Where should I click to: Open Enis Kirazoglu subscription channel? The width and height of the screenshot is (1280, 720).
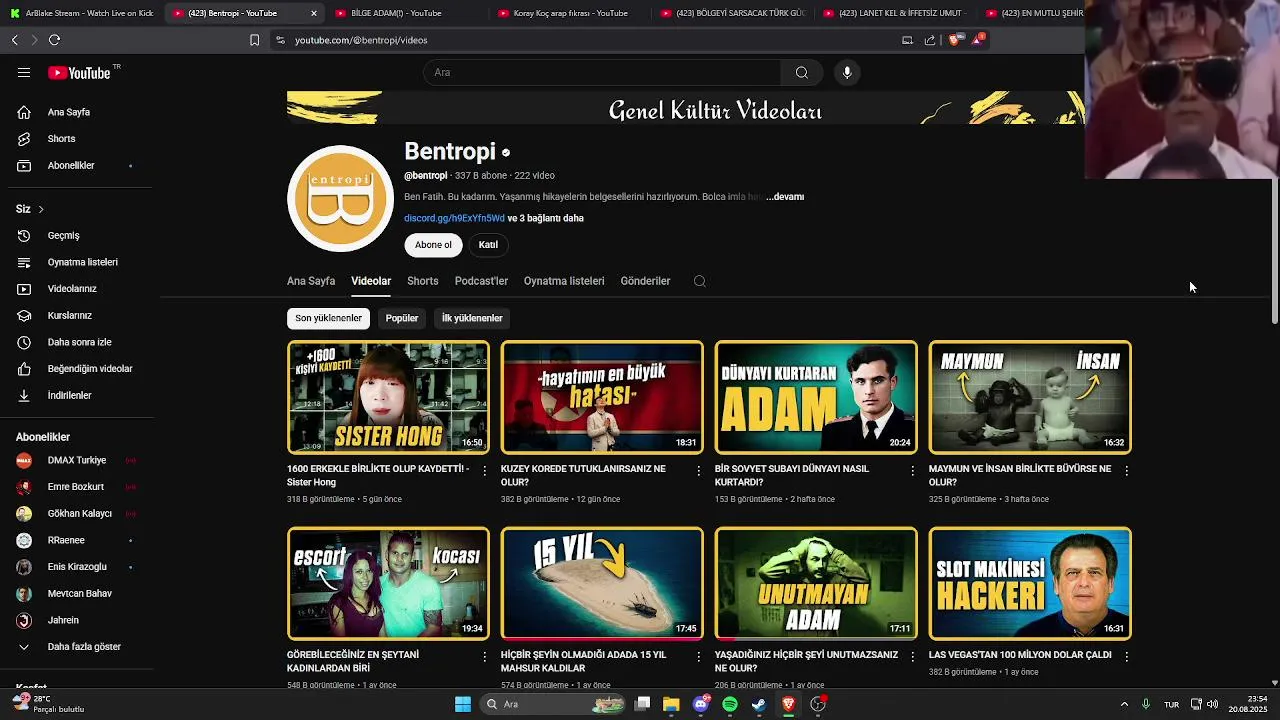pos(77,567)
